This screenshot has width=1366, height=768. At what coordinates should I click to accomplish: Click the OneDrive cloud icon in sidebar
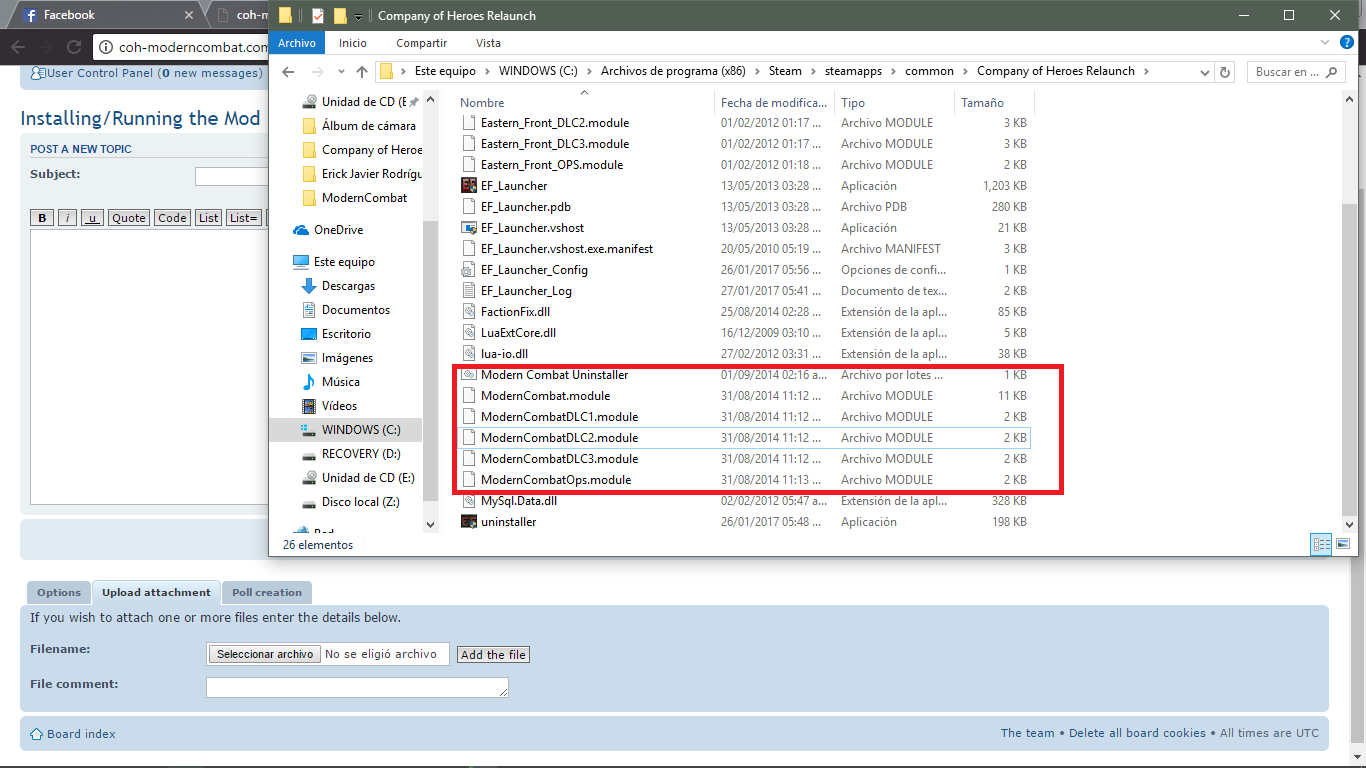pyautogui.click(x=301, y=230)
